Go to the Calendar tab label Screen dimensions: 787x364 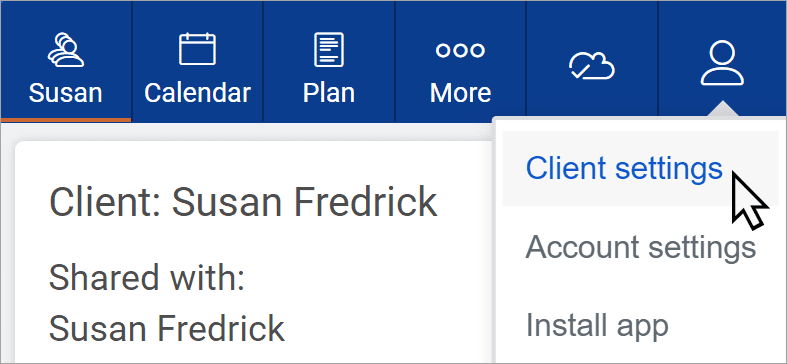click(197, 93)
